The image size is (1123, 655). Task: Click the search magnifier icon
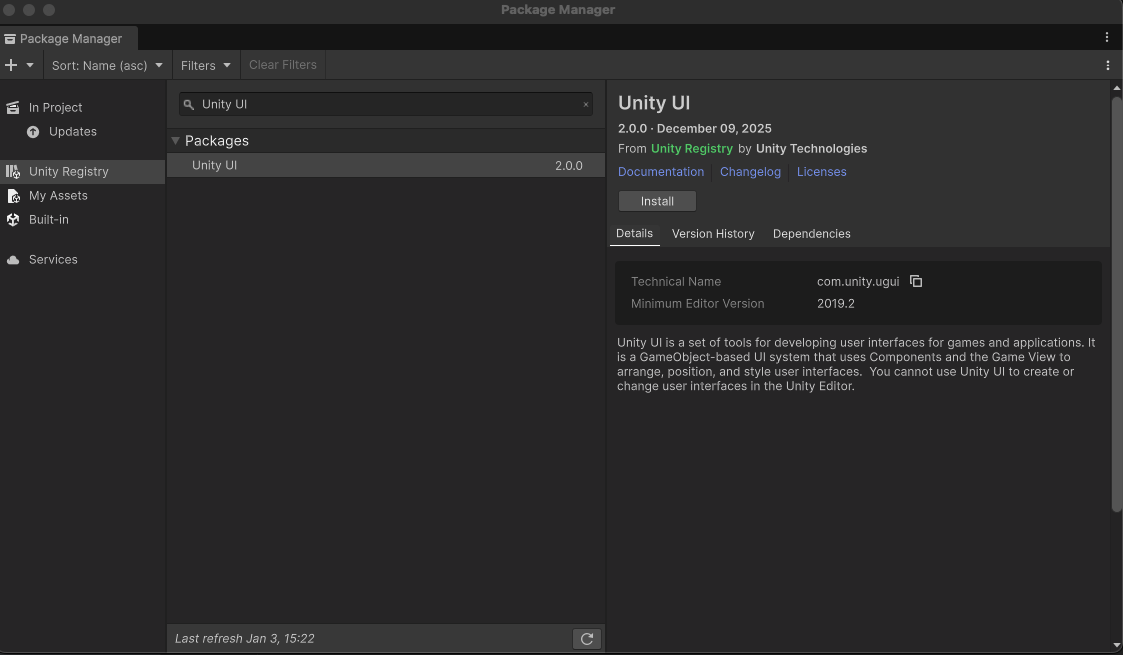point(188,105)
